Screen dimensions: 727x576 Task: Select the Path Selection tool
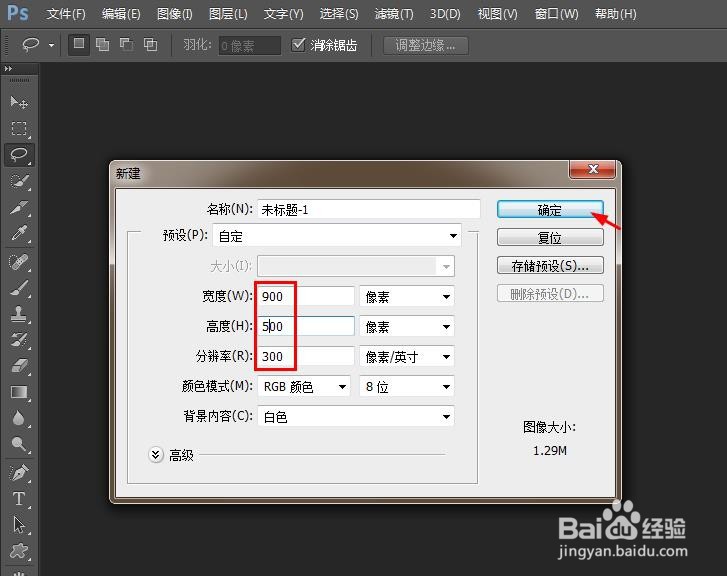click(19, 525)
